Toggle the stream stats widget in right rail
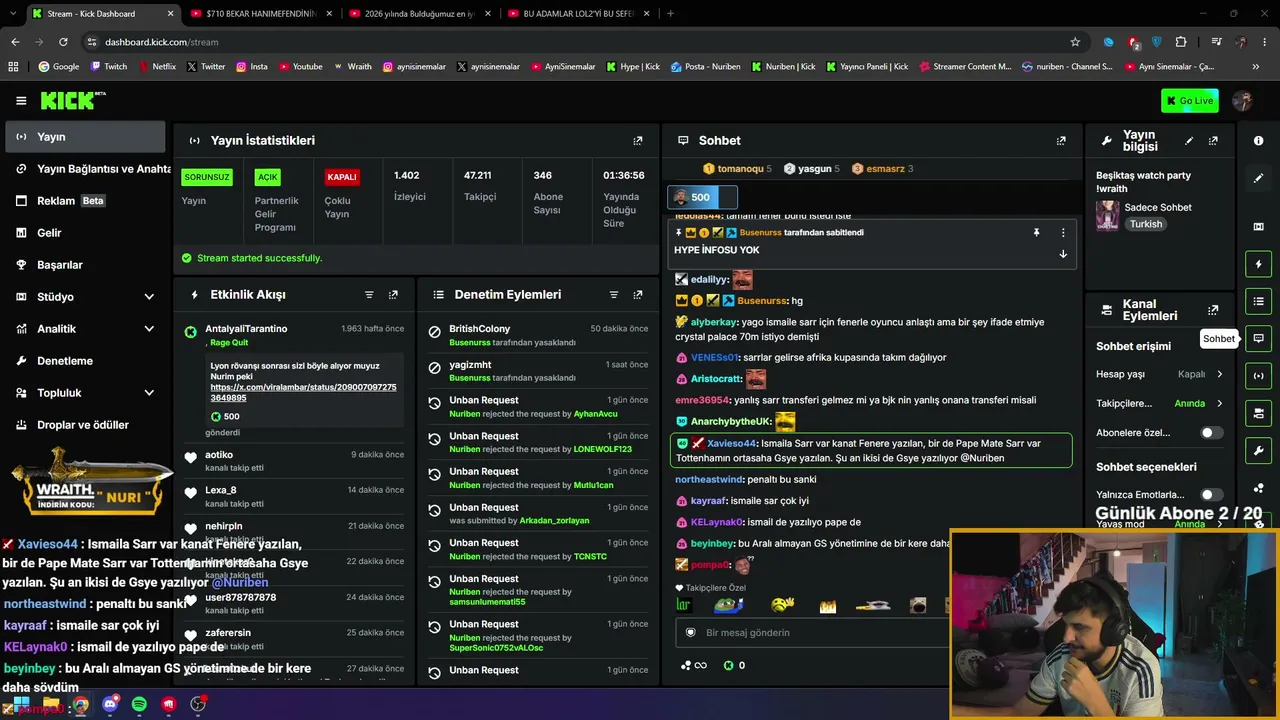The image size is (1280, 720). (x=1258, y=376)
